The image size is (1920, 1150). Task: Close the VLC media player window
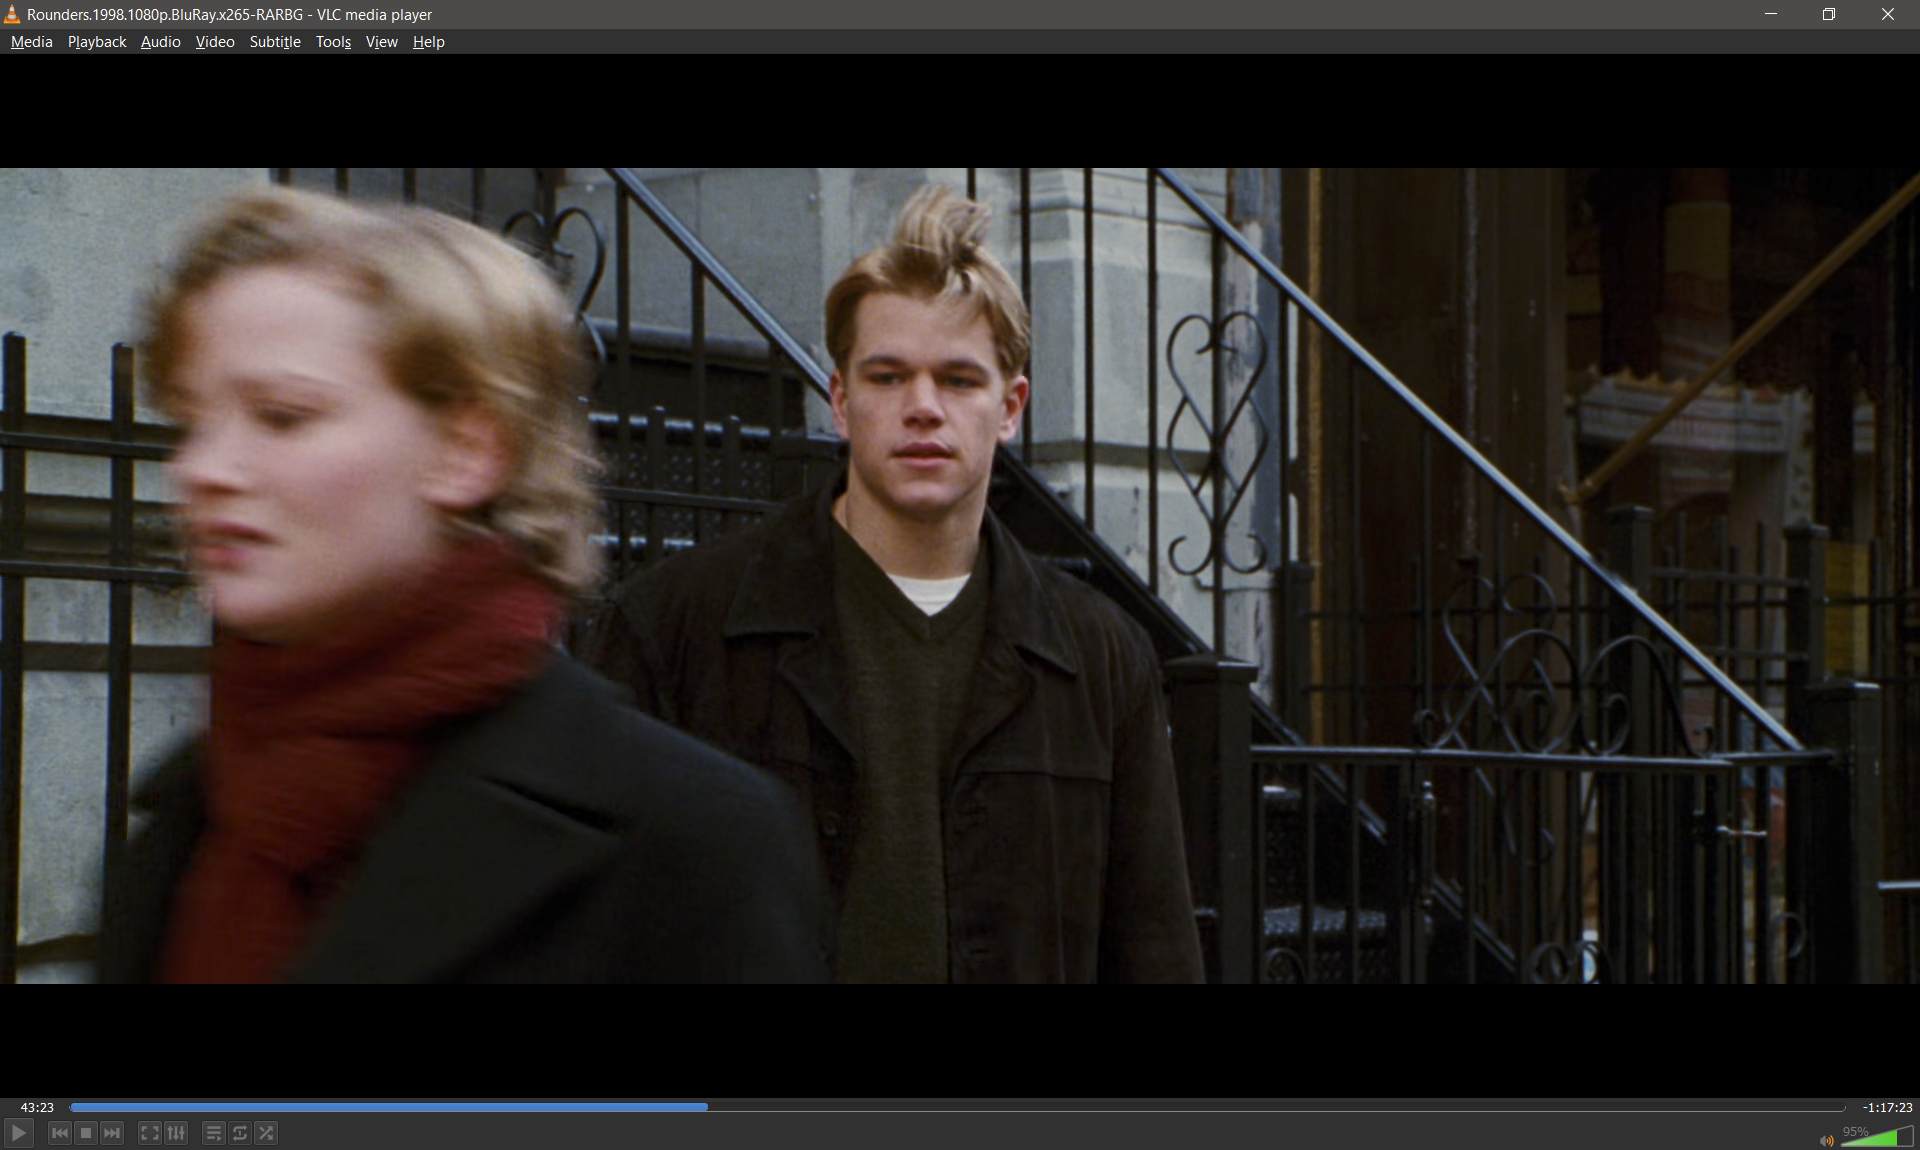pyautogui.click(x=1888, y=14)
